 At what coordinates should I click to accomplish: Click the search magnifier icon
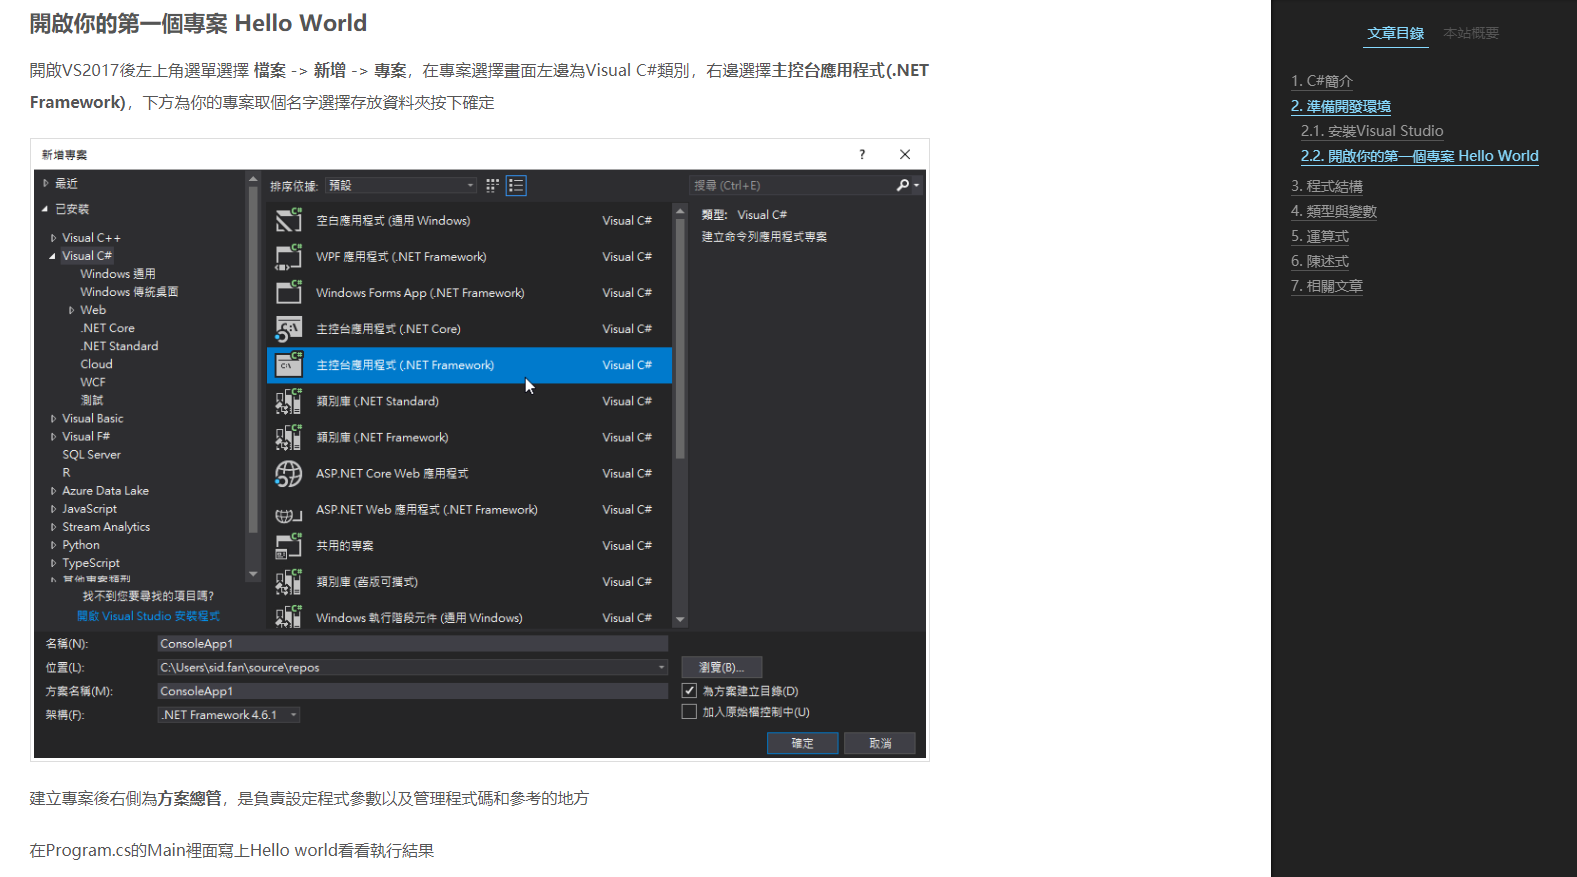[x=902, y=186]
